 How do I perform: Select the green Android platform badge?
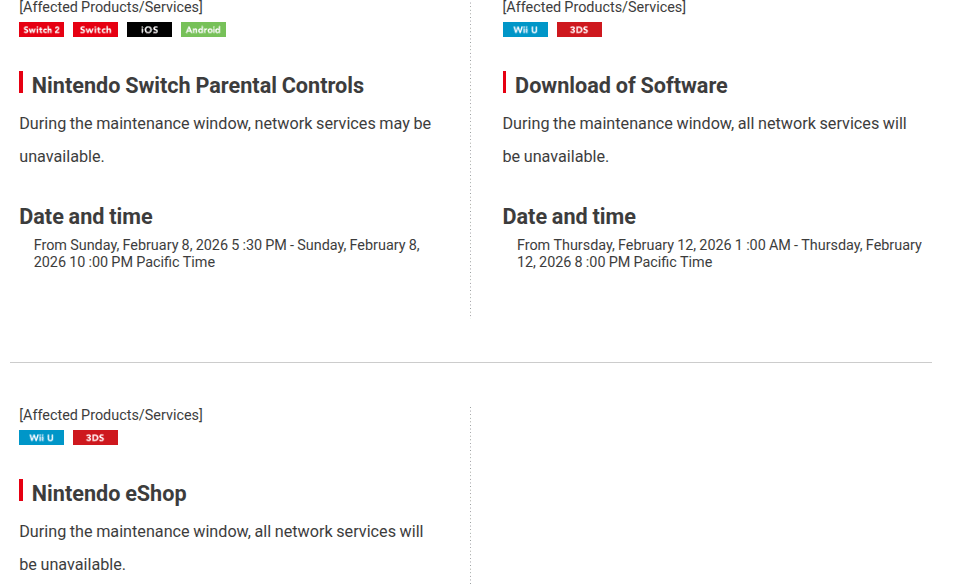click(x=203, y=30)
